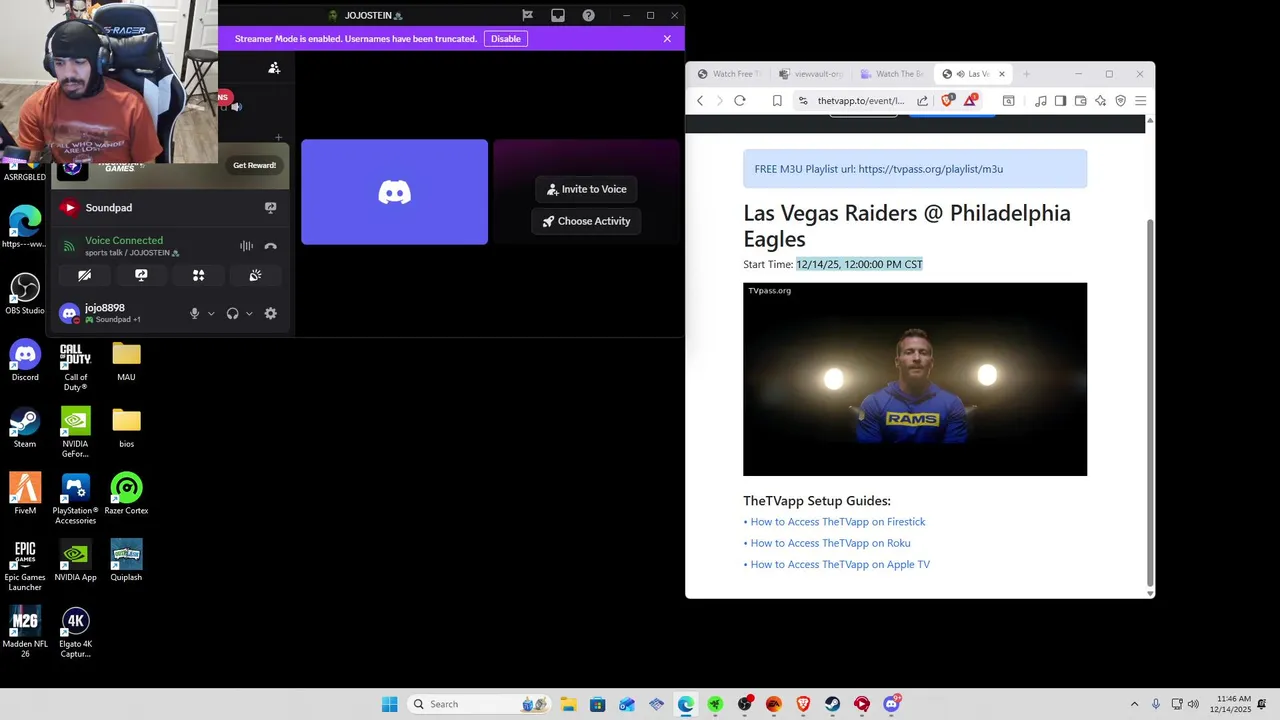Disconnect from the voice call
The height and width of the screenshot is (720, 1280).
click(270, 246)
